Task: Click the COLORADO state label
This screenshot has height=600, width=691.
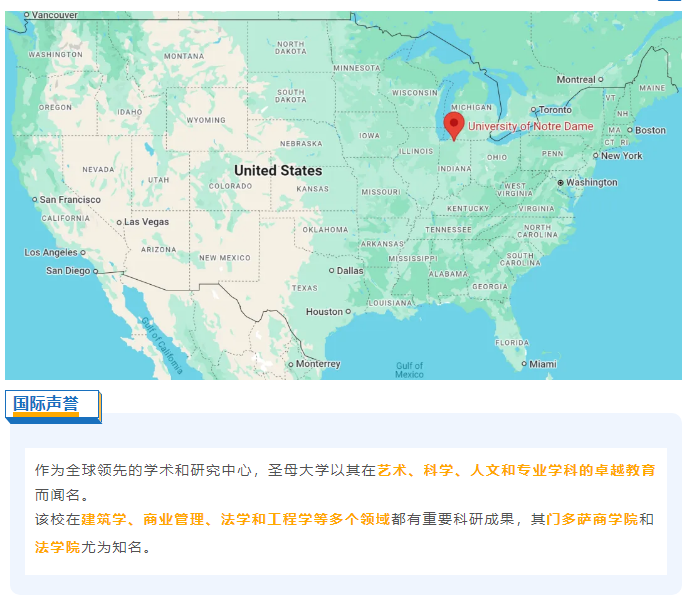Action: point(230,186)
